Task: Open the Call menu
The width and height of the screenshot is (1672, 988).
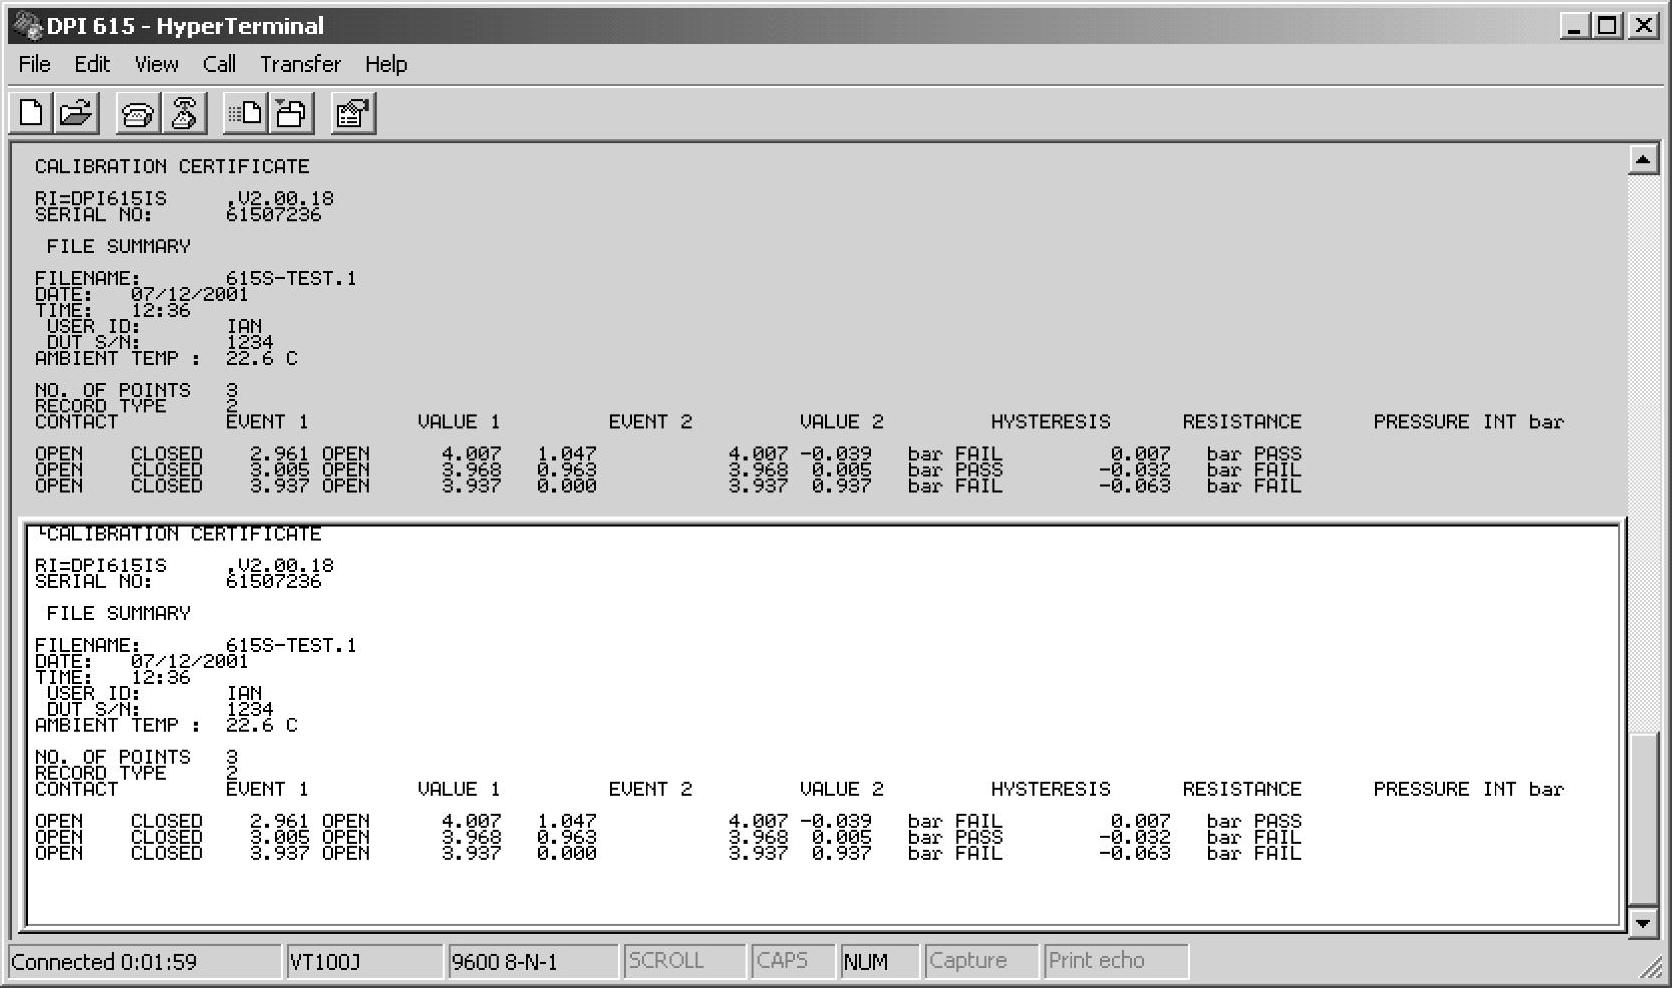Action: (219, 64)
